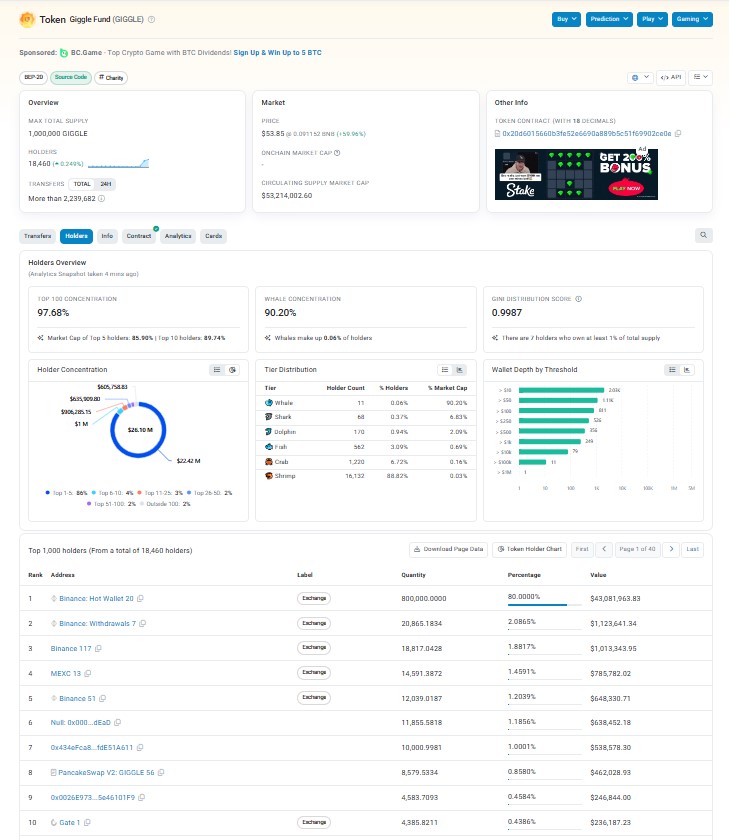The image size is (729, 840).
Task: Select TOTAL transfers toggle
Action: (x=82, y=184)
